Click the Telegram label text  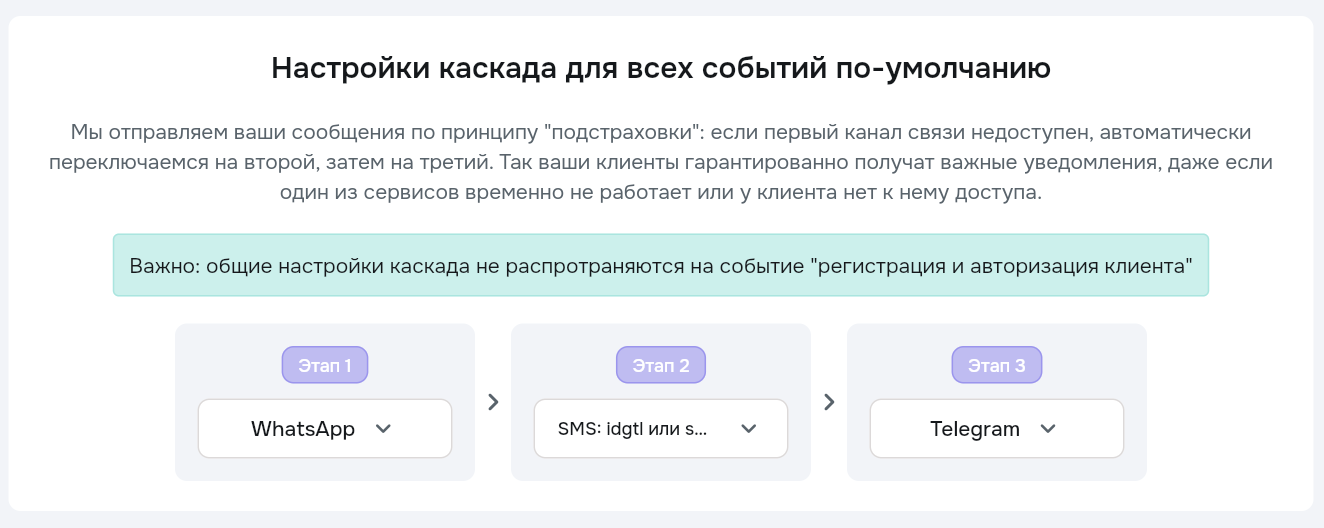click(x=975, y=429)
